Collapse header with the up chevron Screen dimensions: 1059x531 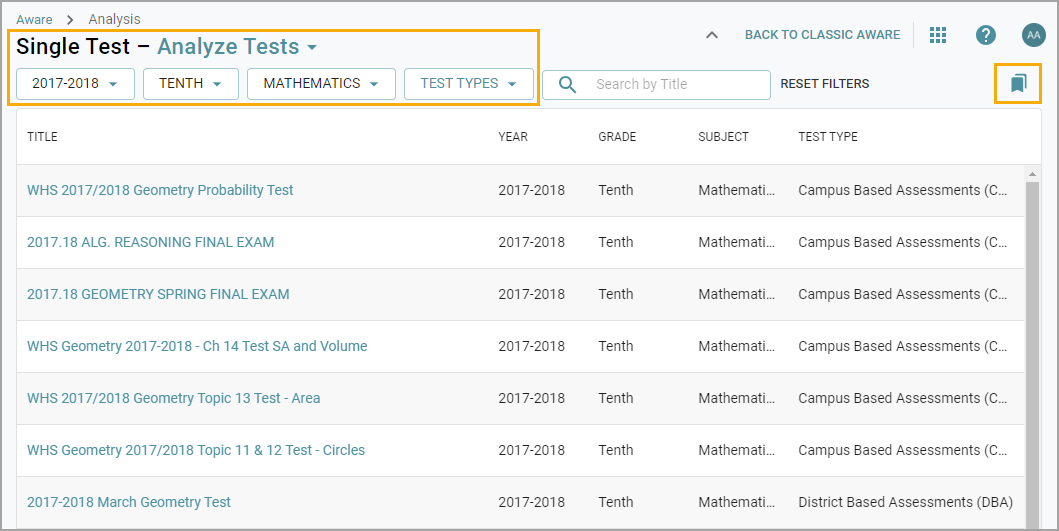(x=711, y=35)
